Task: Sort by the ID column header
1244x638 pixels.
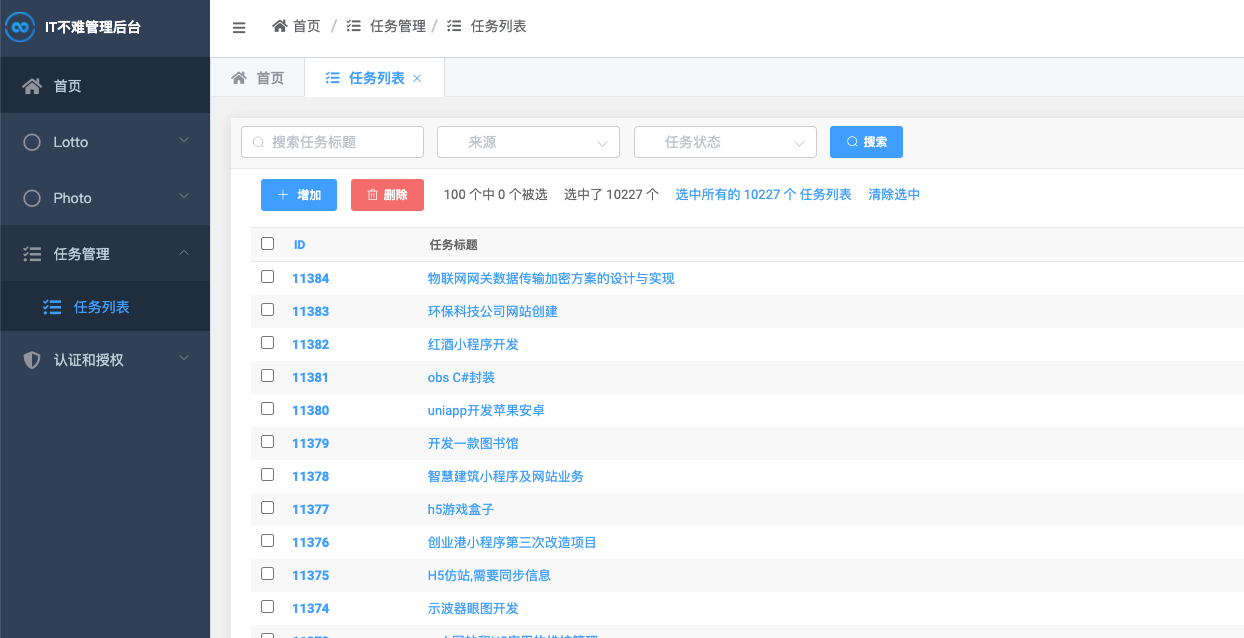Action: click(299, 244)
